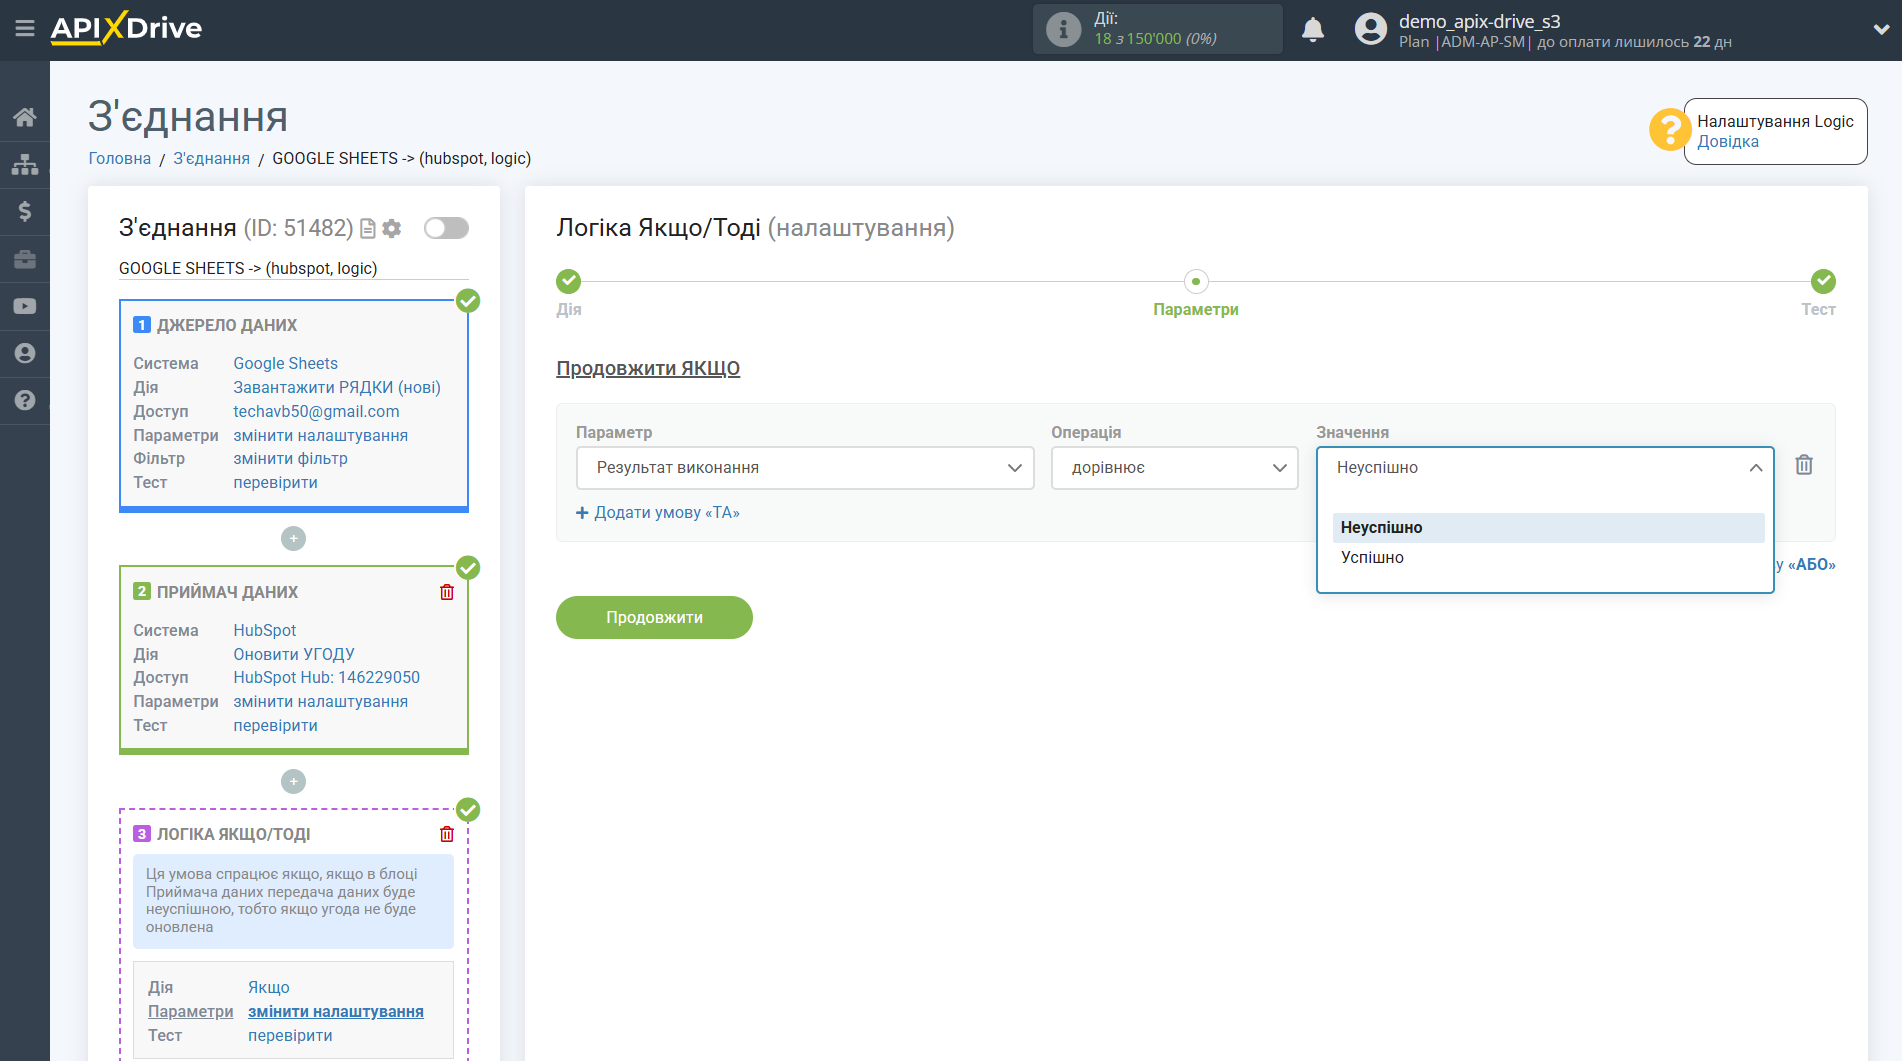Click Якщо action link
The image size is (1902, 1061).
coord(269,987)
